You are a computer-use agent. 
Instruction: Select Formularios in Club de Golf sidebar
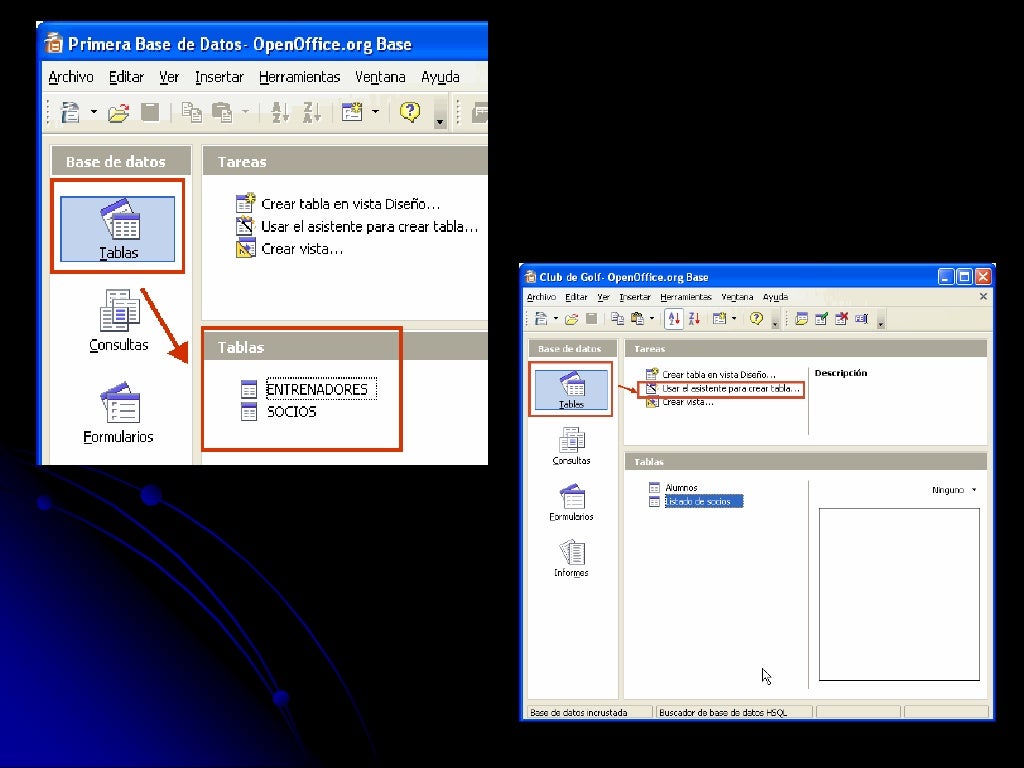(x=571, y=502)
